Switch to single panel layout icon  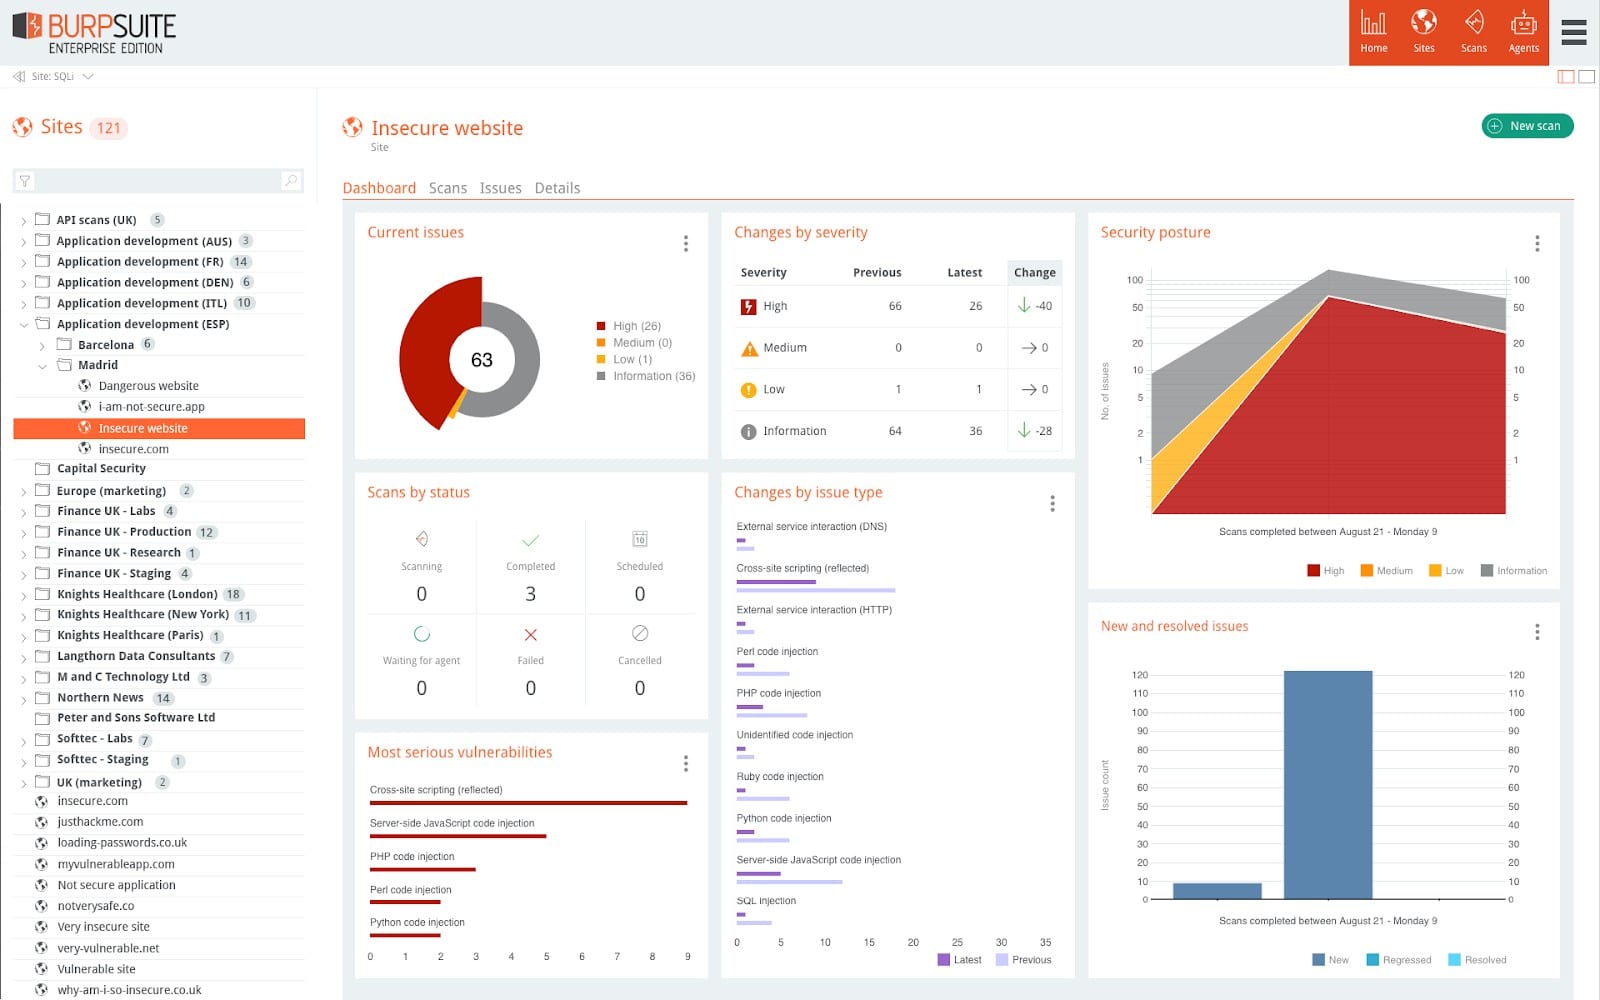point(1586,77)
